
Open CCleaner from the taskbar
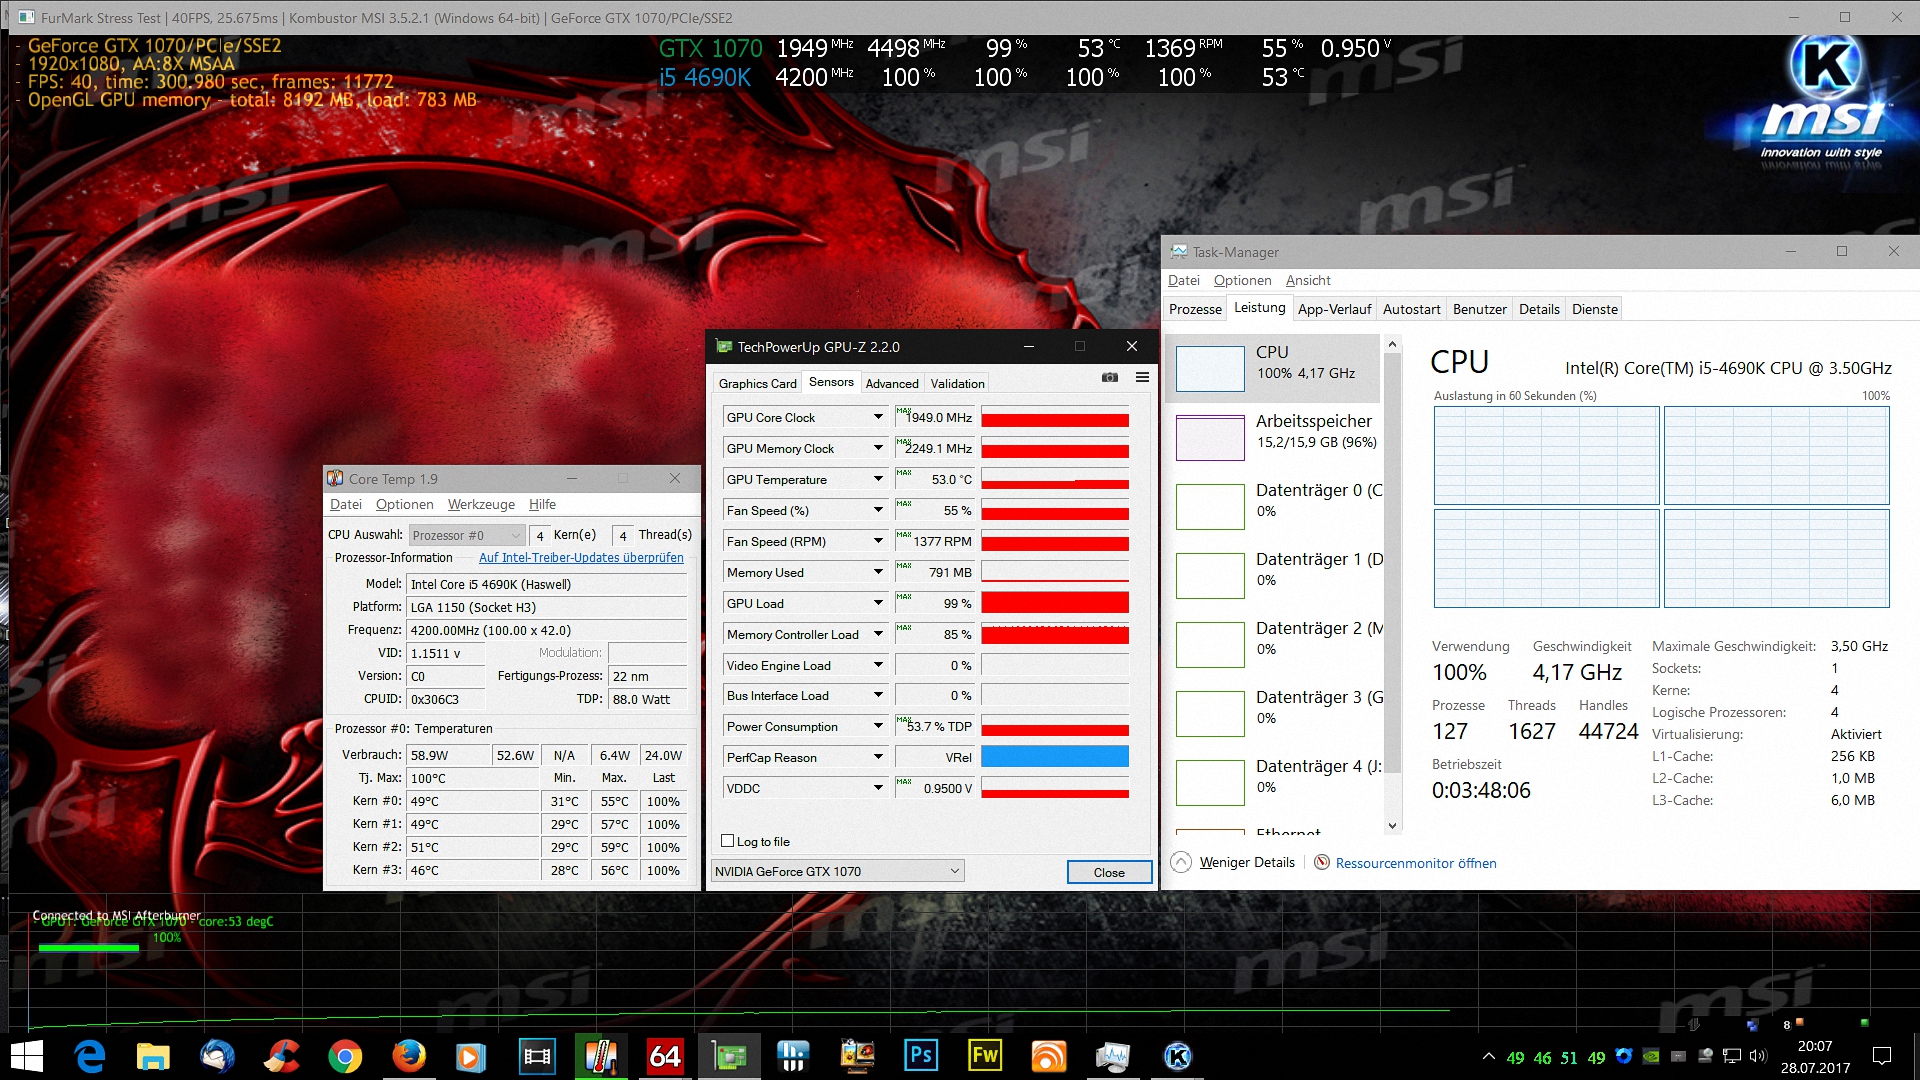tap(281, 1056)
